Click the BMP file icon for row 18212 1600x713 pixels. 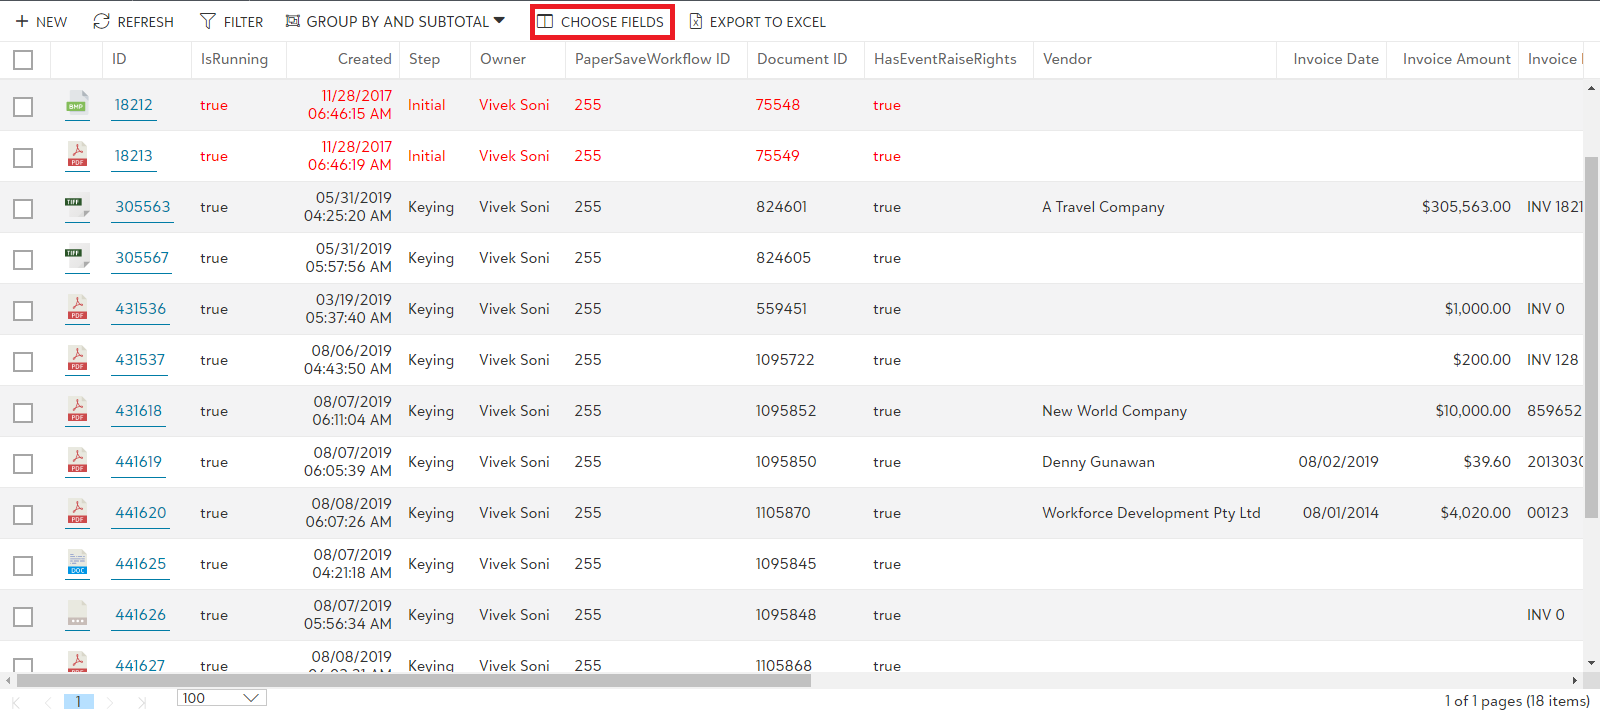77,104
